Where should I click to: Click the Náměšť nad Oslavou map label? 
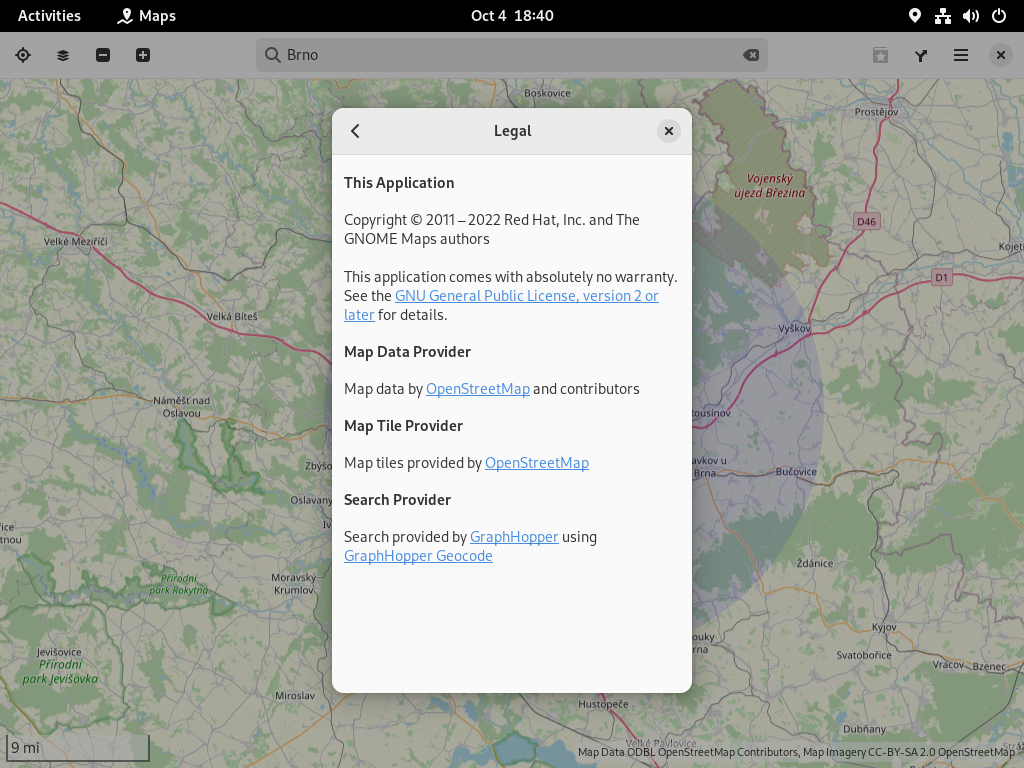[182, 407]
